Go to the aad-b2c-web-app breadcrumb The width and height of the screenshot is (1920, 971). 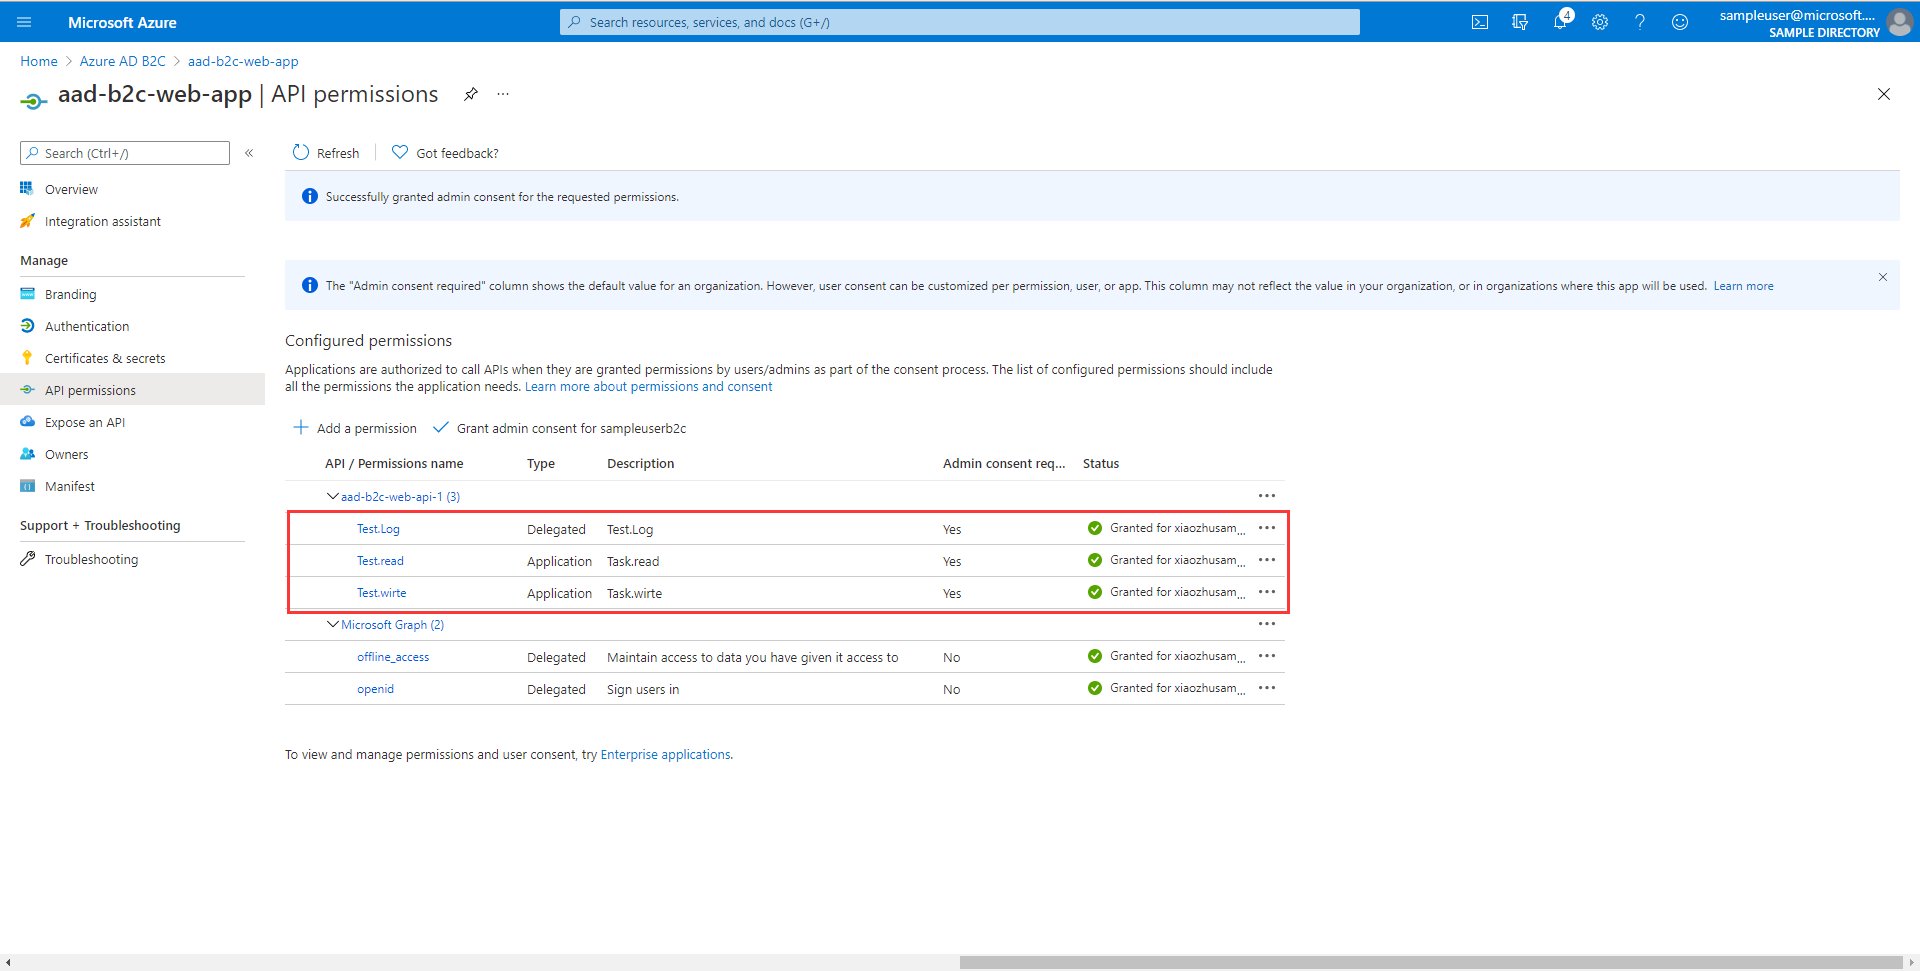243,61
